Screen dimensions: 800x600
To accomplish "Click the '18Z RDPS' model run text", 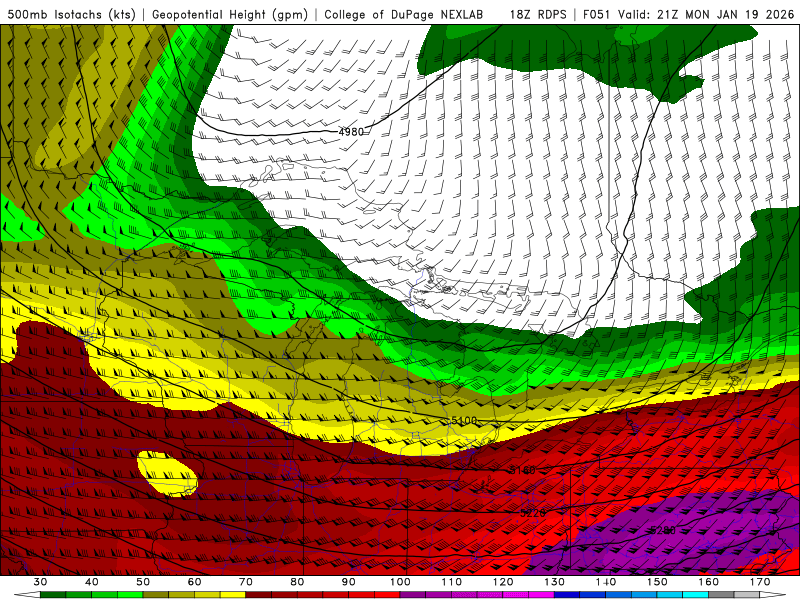I will click(x=538, y=14).
